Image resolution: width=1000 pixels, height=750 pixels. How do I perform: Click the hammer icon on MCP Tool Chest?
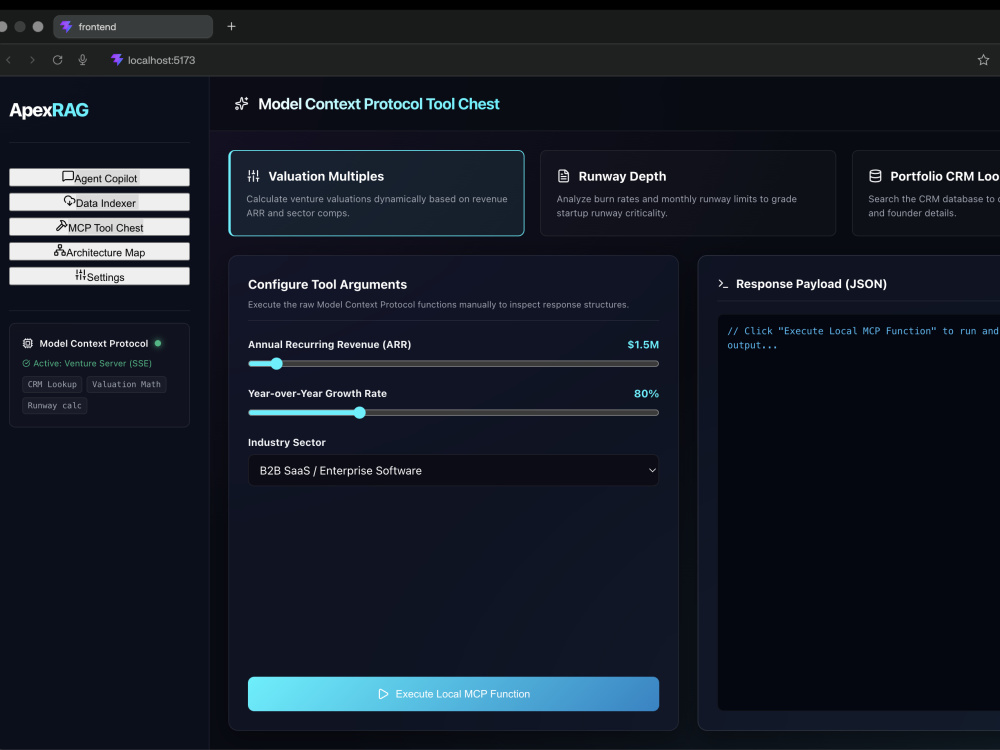pyautogui.click(x=62, y=226)
